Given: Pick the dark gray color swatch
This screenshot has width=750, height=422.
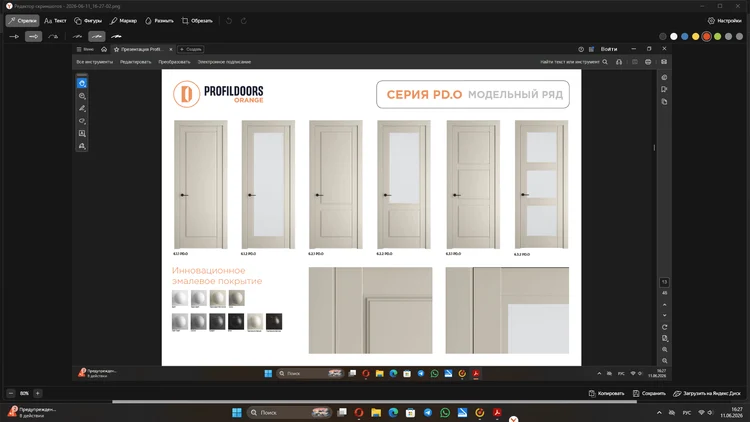Looking at the screenshot, I should (662, 36).
